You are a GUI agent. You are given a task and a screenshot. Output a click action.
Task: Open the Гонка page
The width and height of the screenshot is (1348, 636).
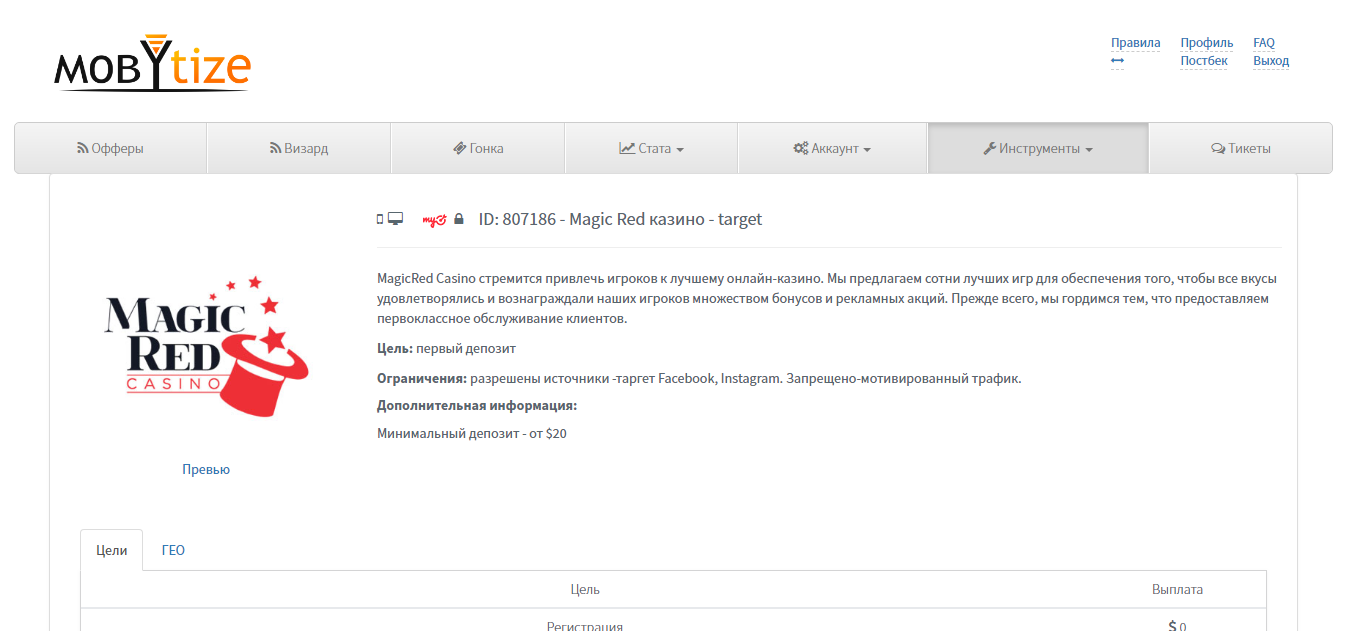point(478,148)
